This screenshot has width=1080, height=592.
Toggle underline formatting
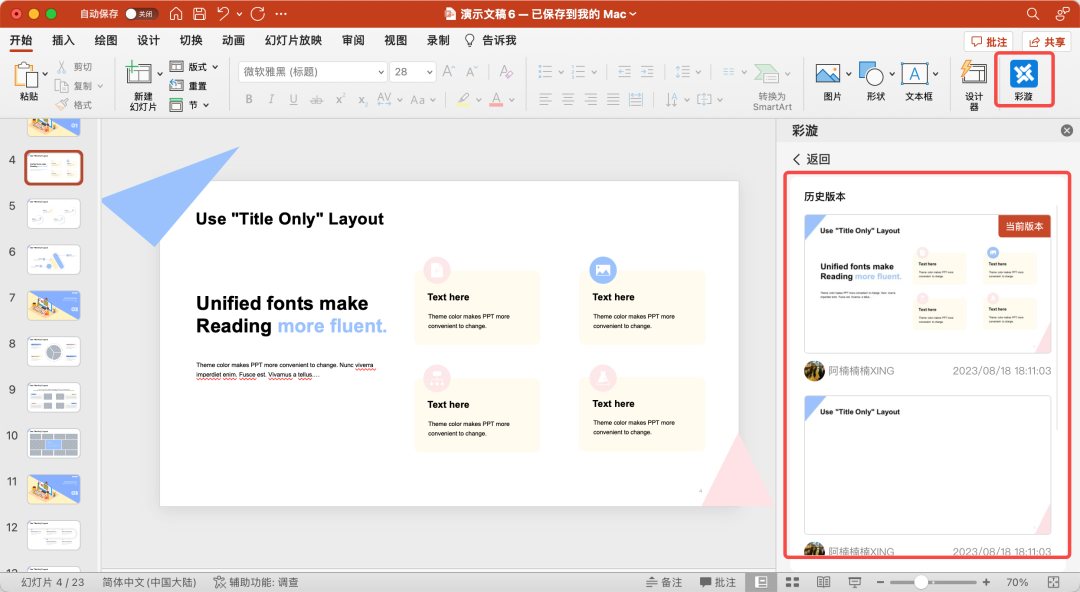(x=293, y=100)
